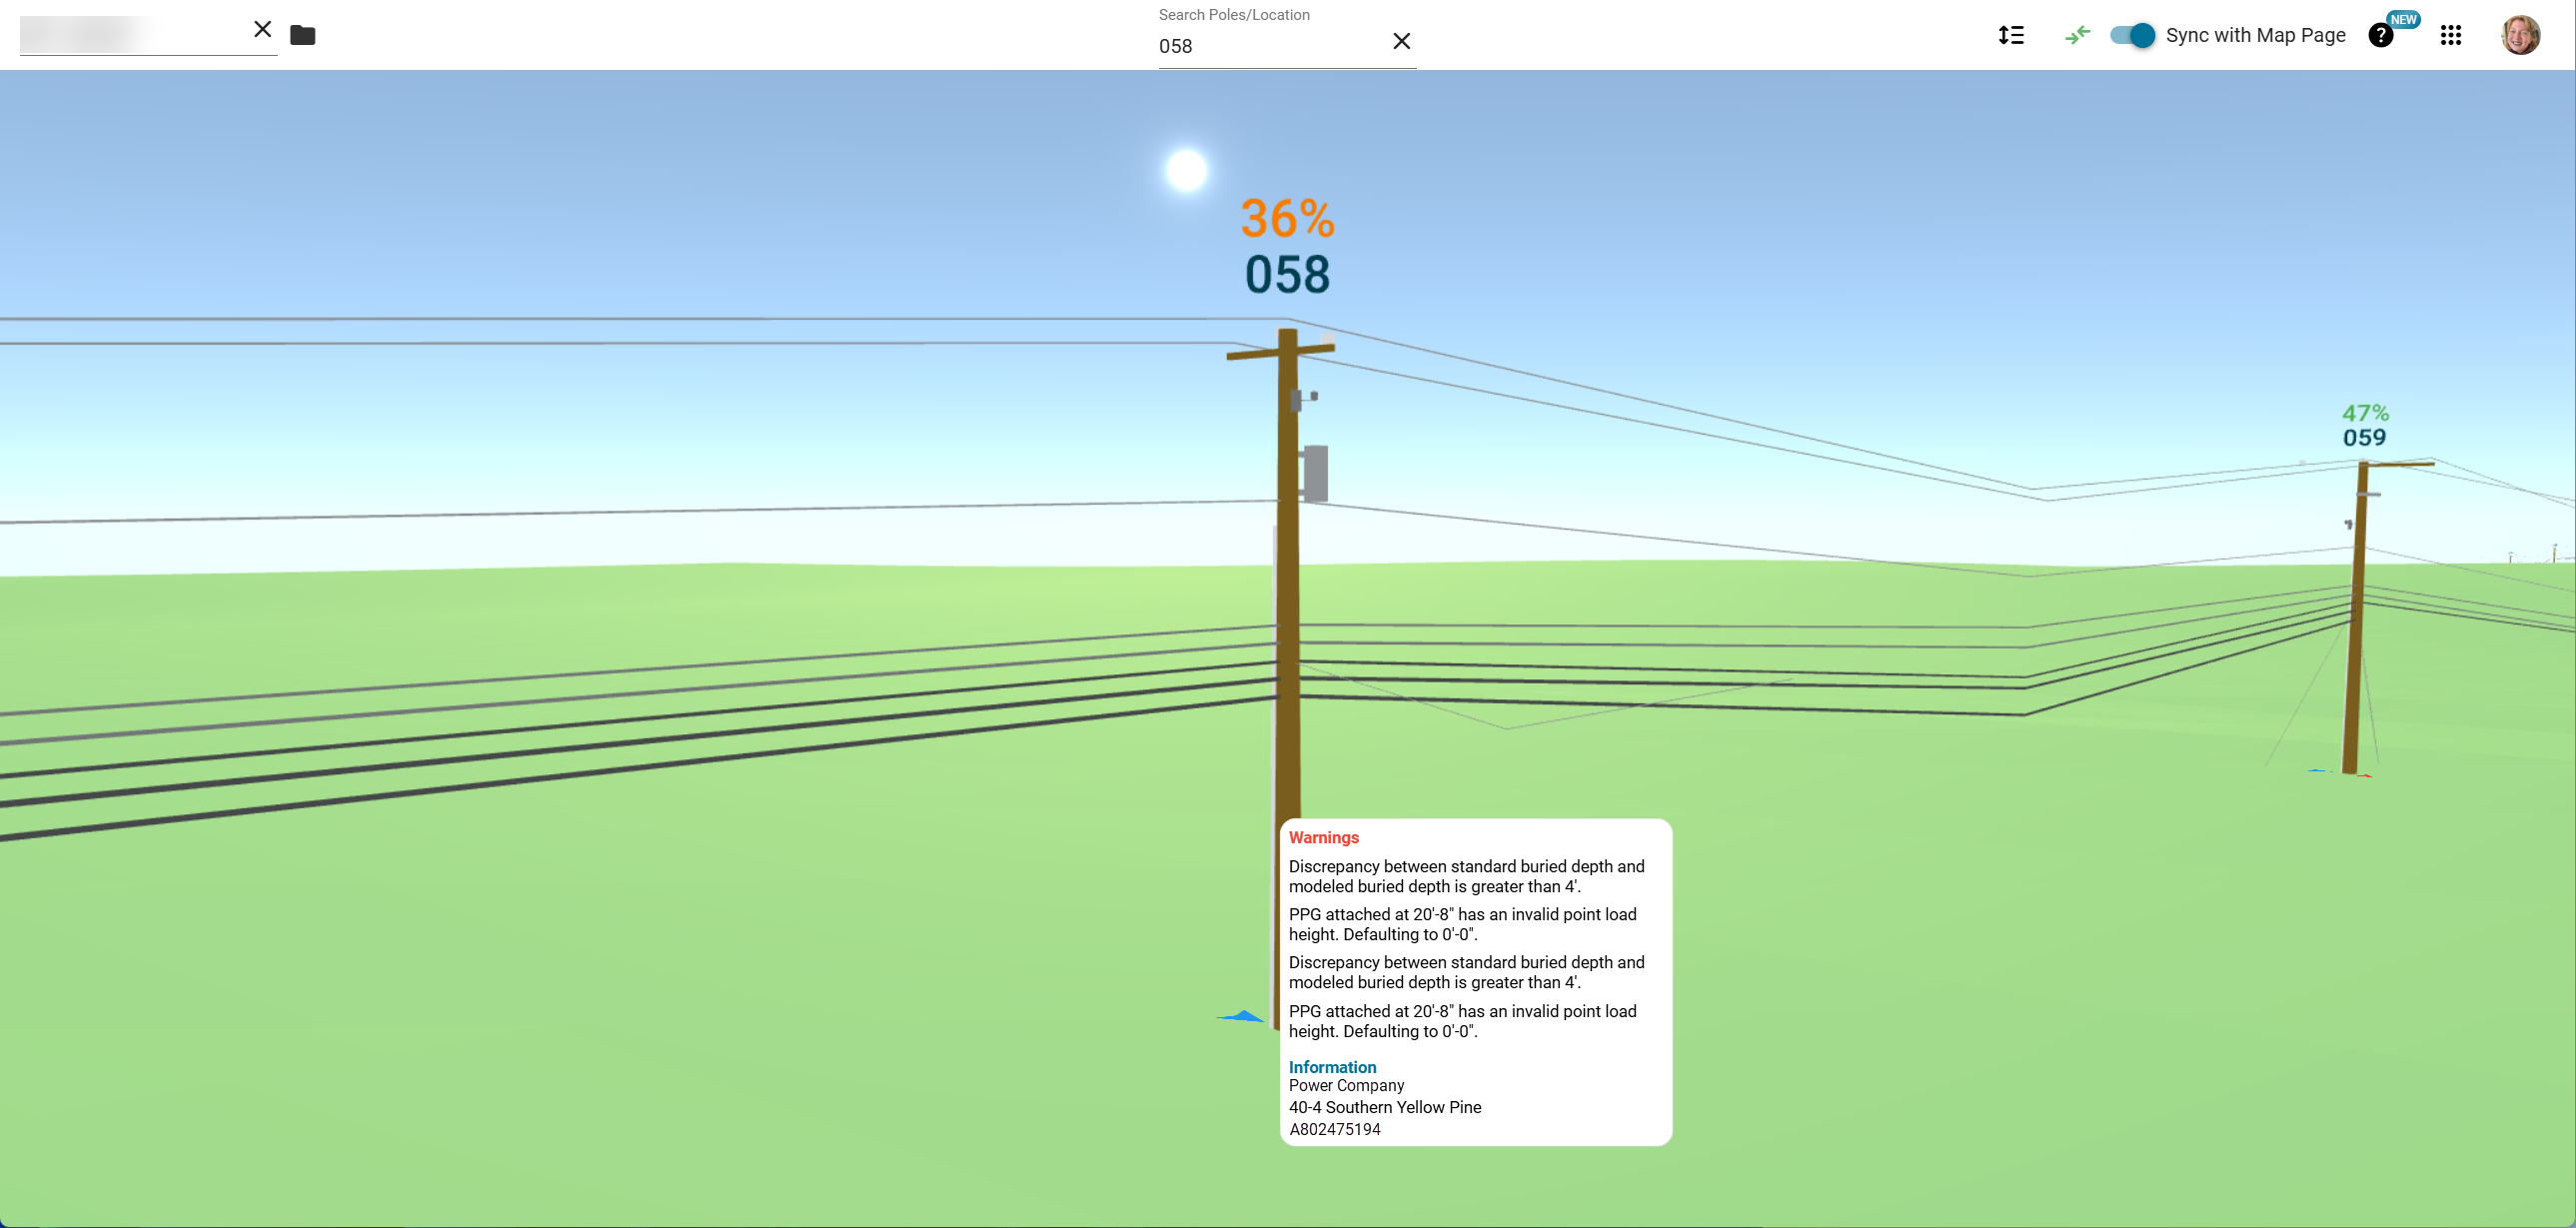Open the folder icon in header
The height and width of the screenshot is (1228, 2576).
[302, 35]
